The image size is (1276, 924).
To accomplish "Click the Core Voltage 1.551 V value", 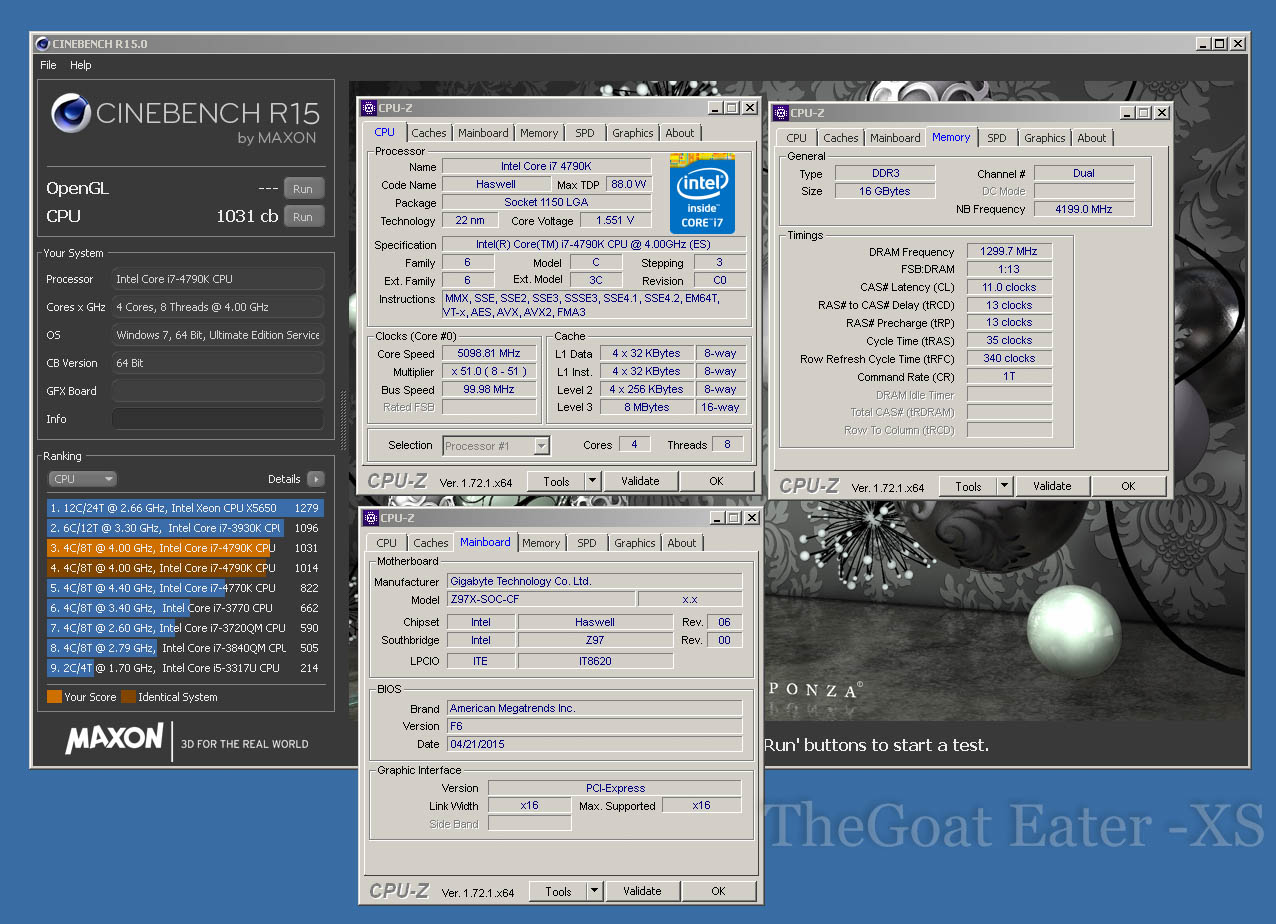I will coord(615,221).
